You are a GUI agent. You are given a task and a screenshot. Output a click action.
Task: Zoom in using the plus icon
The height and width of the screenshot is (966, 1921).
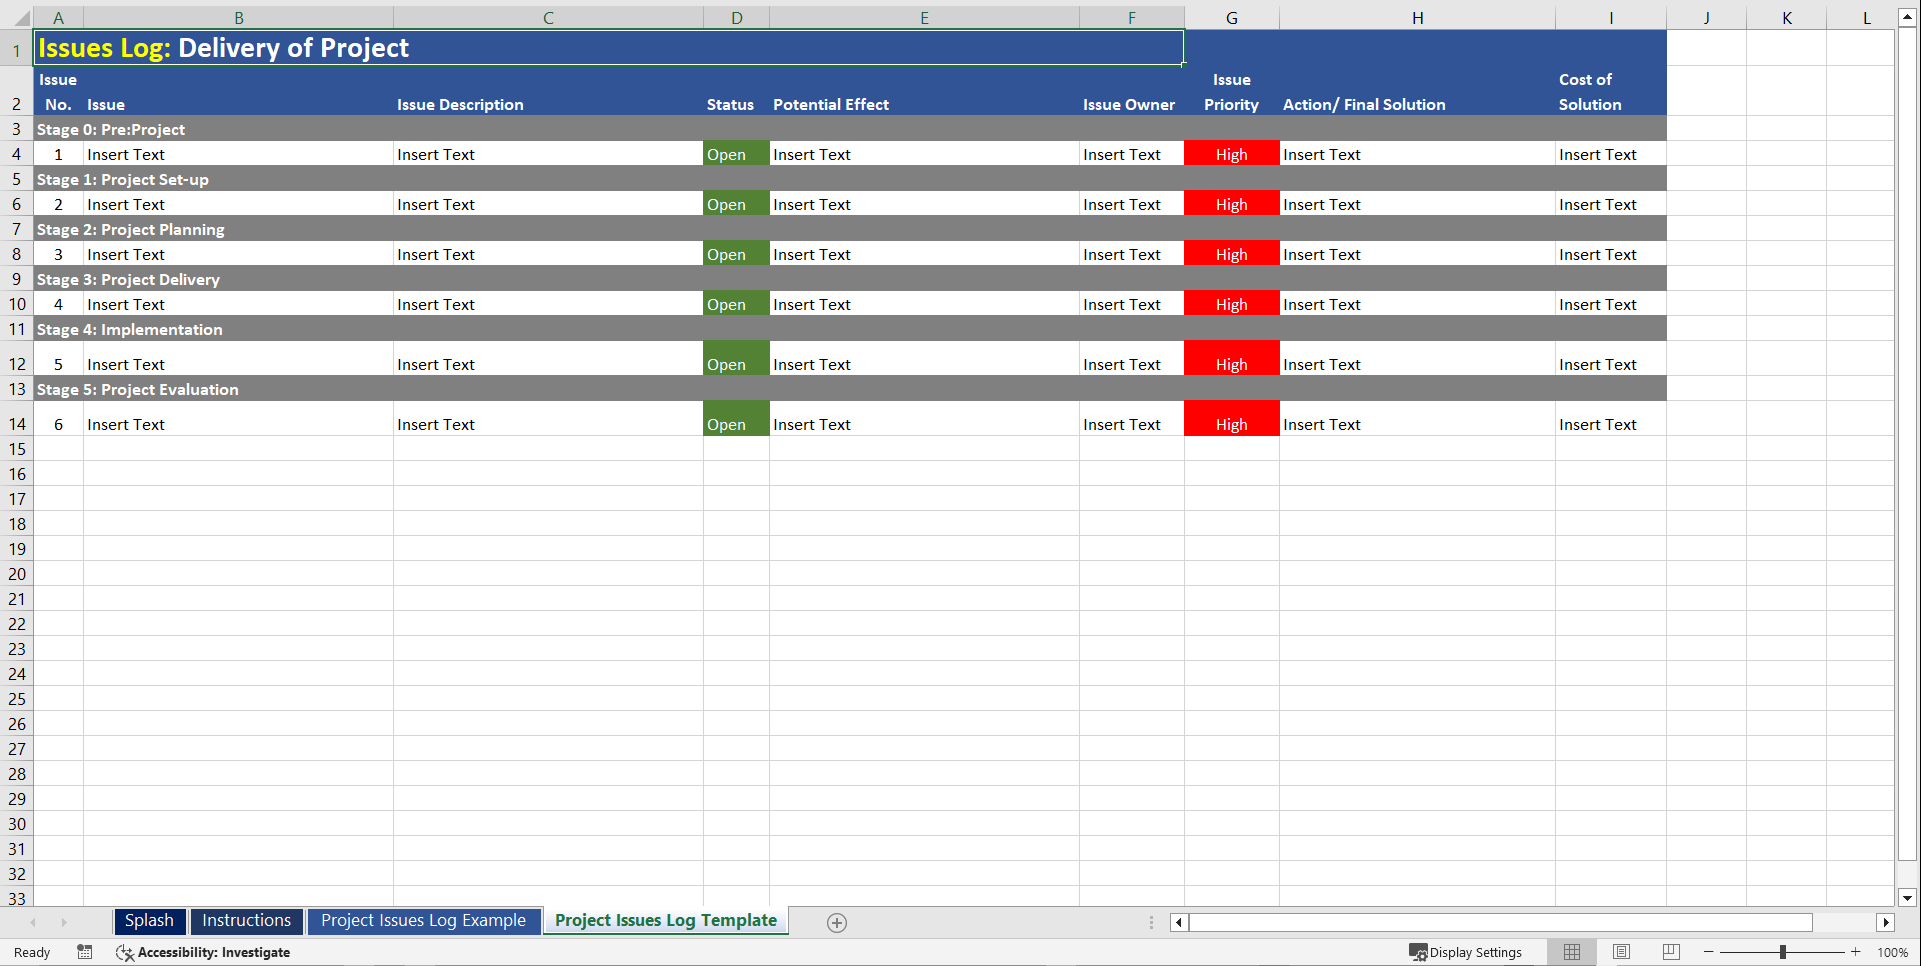coord(1855,952)
